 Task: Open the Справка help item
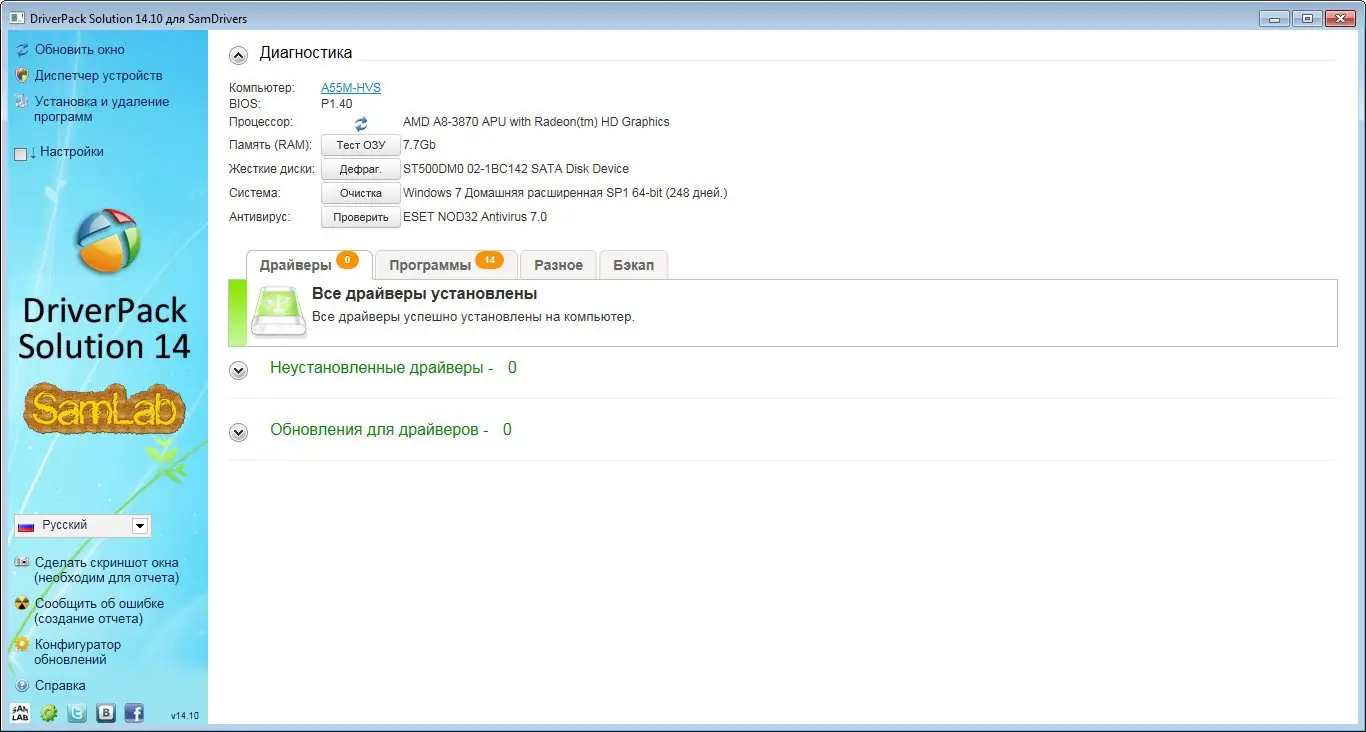coord(60,686)
